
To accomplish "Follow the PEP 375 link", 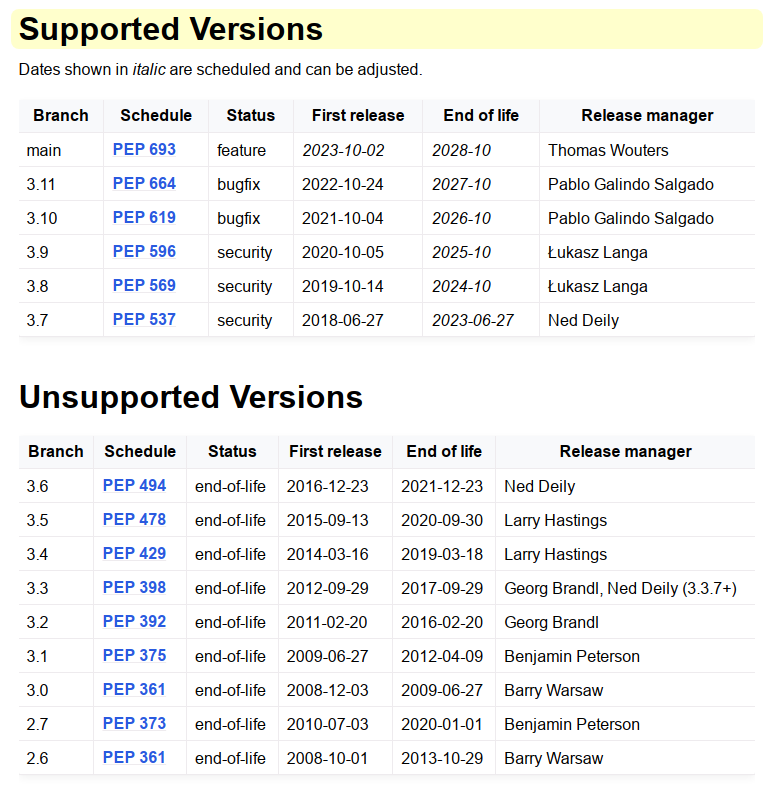I will point(134,655).
